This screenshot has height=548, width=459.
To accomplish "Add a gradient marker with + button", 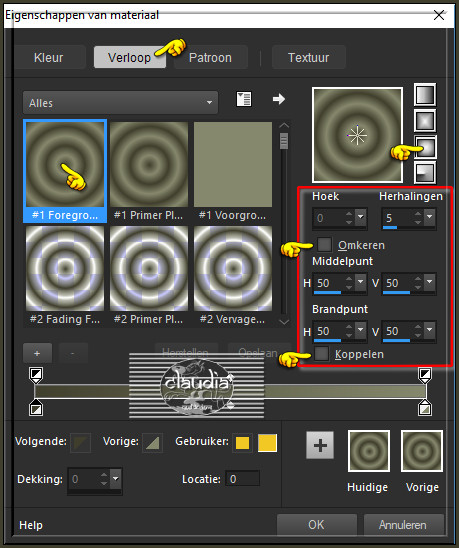I will (x=37, y=353).
